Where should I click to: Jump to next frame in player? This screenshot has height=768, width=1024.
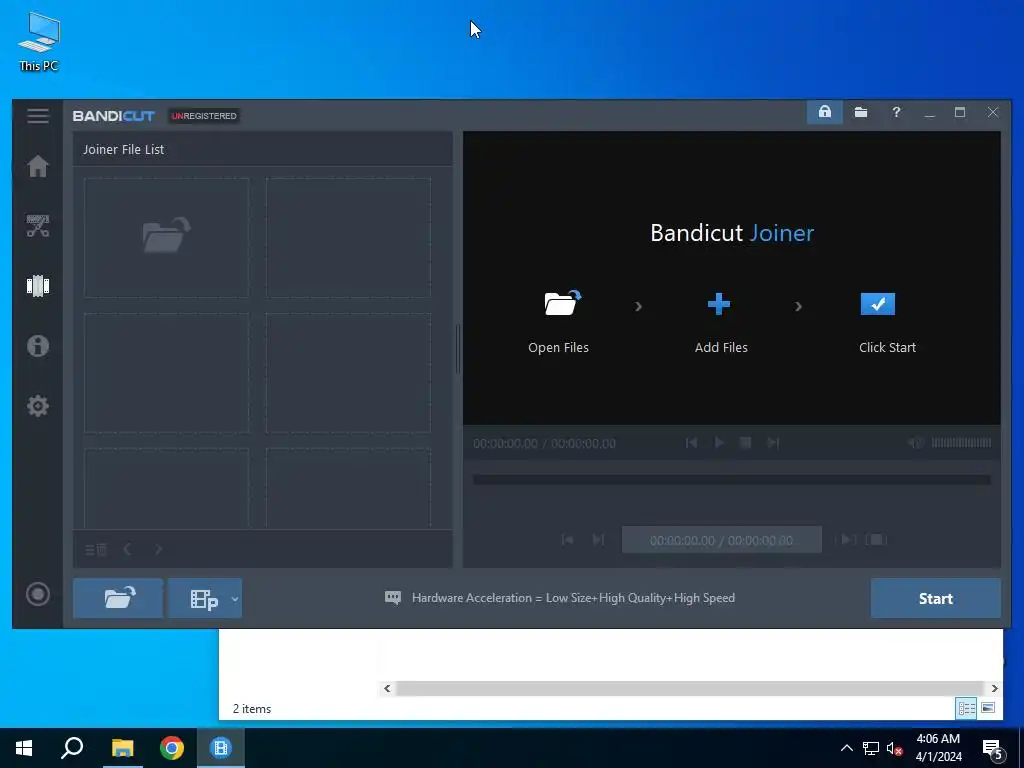pyautogui.click(x=773, y=443)
